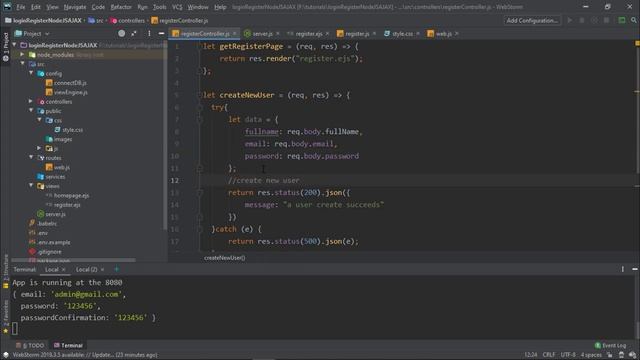Expand the js folder
Viewport: 640px width, 360px height.
click(x=40, y=148)
